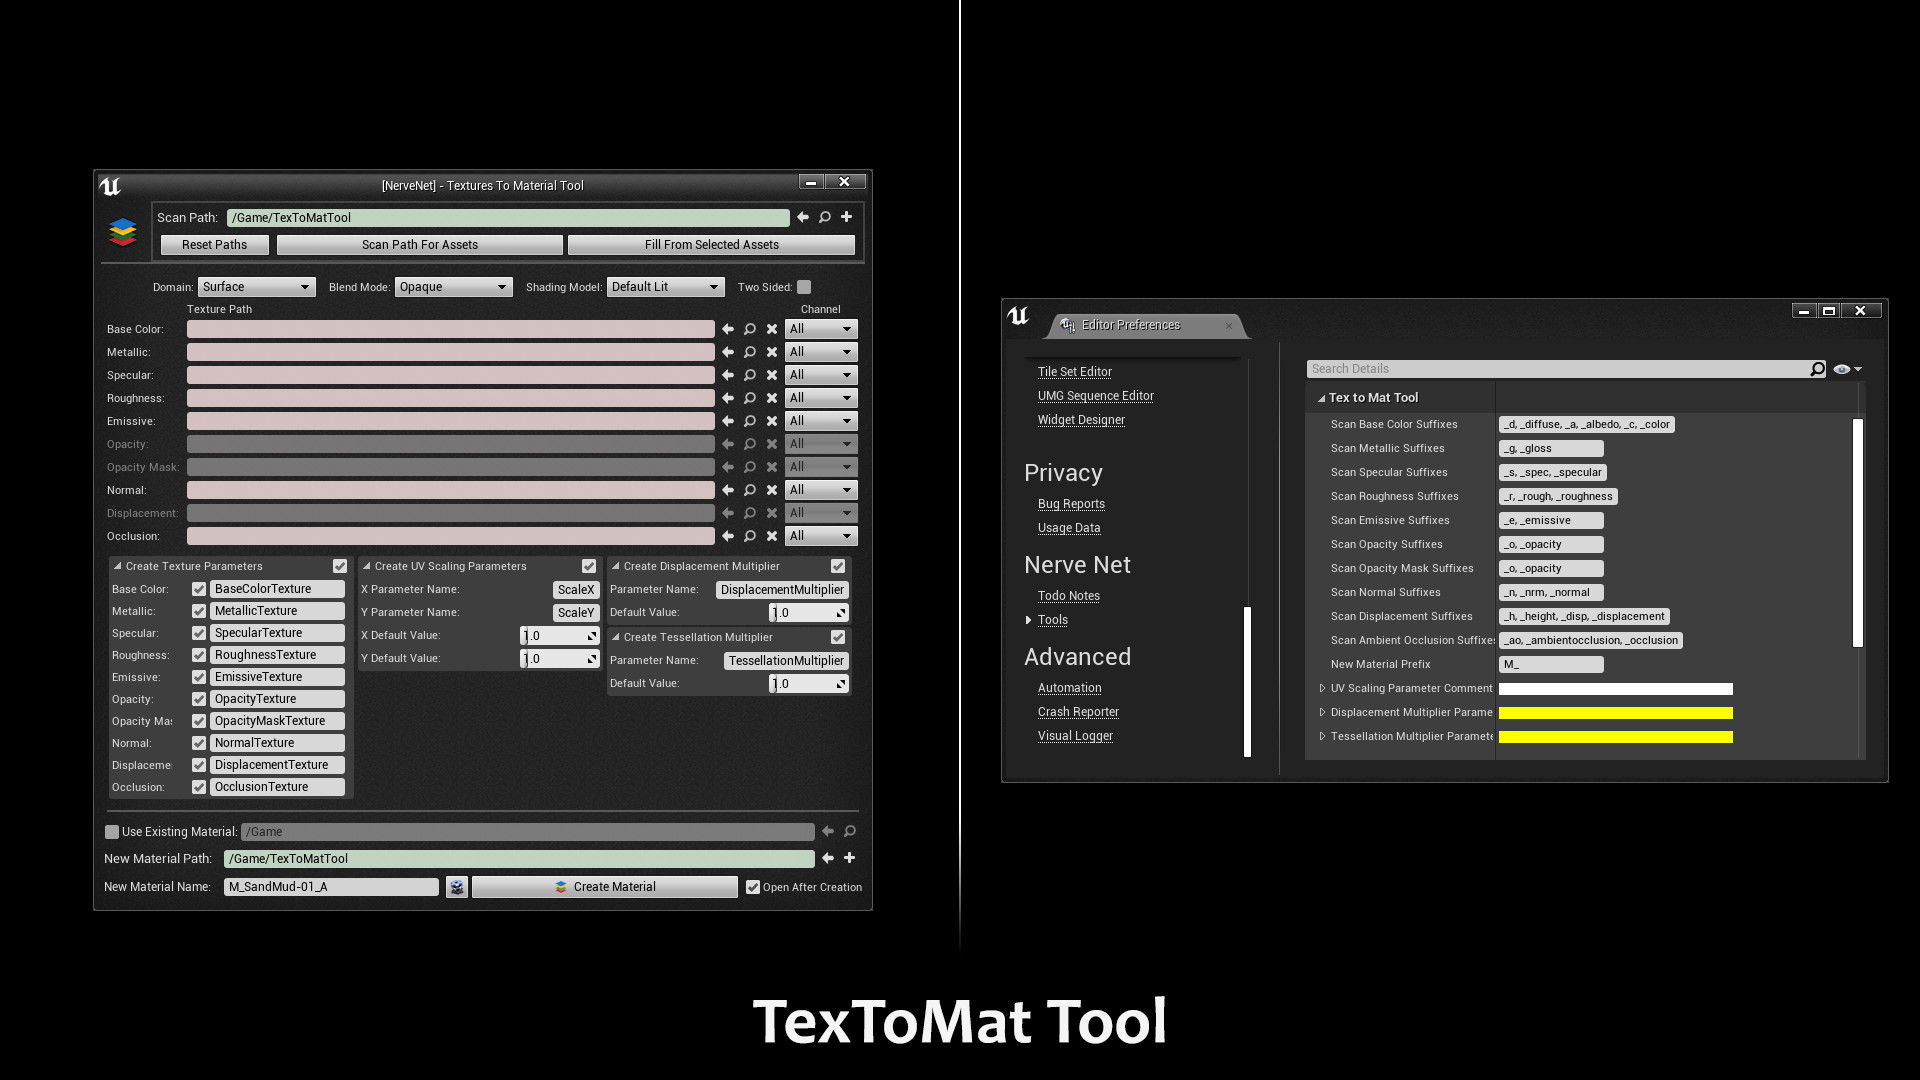Open Bug Reports under Privacy
1920x1080 pixels.
pos(1071,504)
